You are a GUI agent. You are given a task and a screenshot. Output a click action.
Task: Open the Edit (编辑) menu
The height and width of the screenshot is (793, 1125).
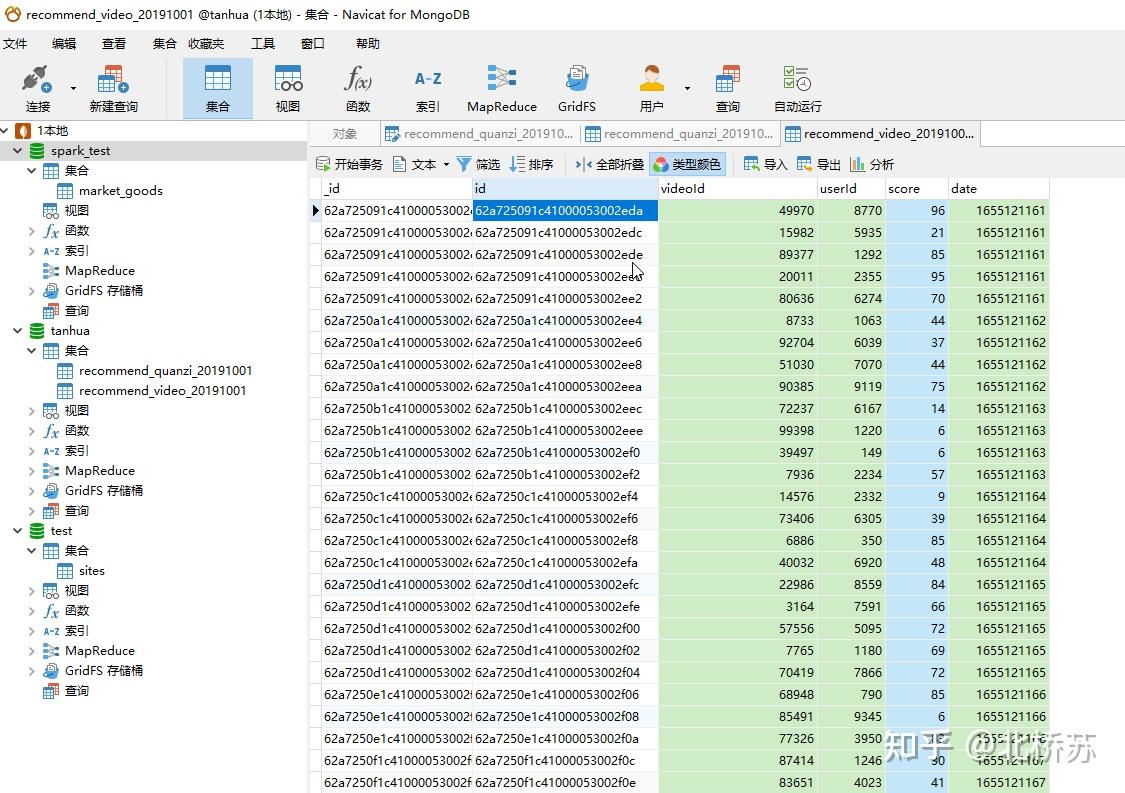coord(64,44)
